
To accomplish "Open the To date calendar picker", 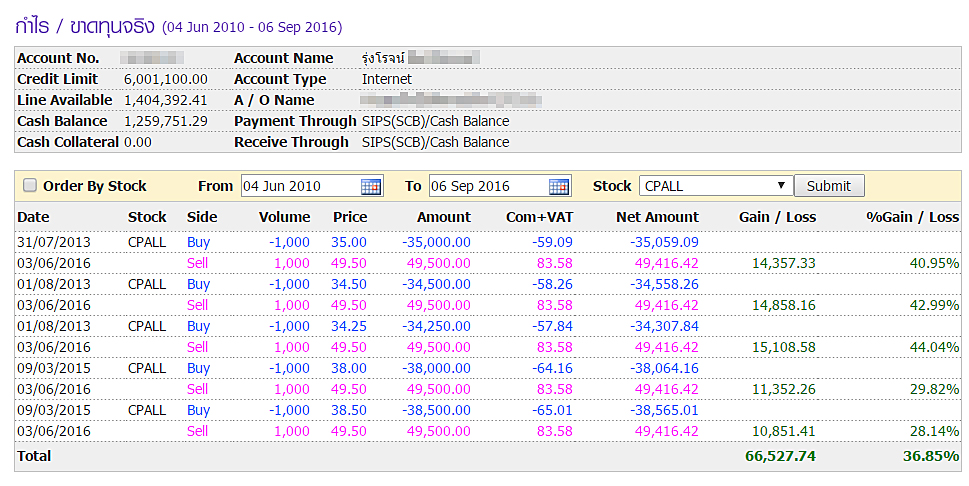I will [x=559, y=186].
